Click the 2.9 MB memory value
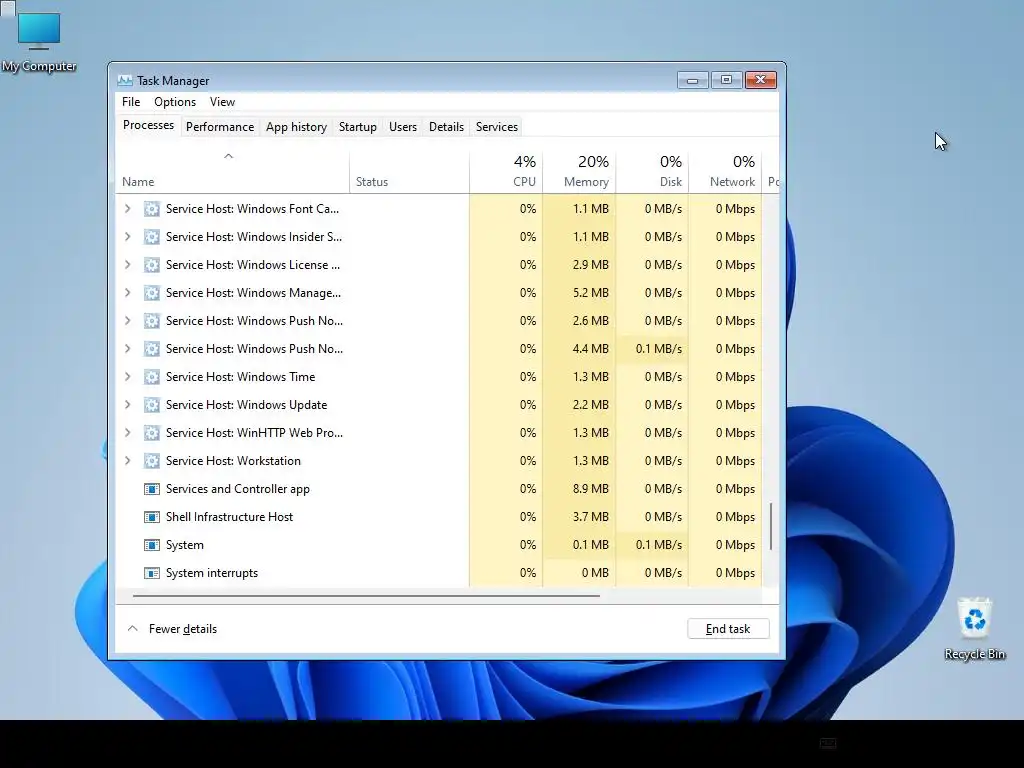Screen dimensions: 1024x768 coord(590,265)
